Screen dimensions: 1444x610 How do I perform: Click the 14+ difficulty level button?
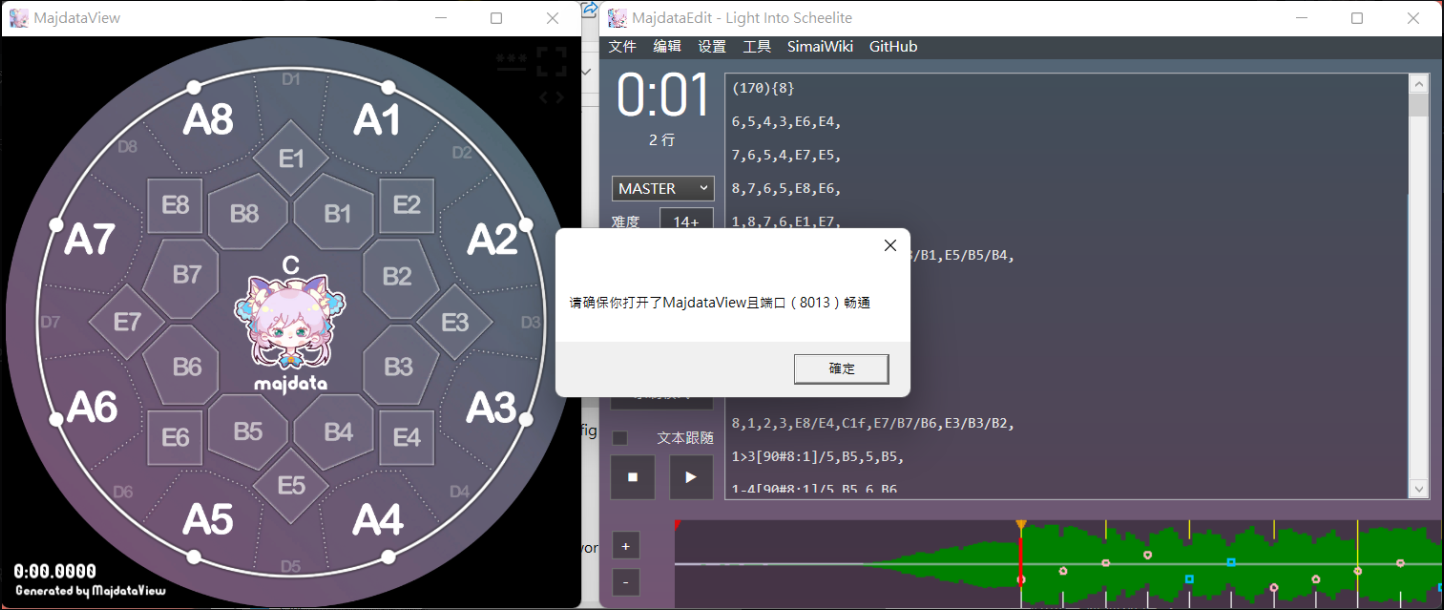click(x=686, y=221)
